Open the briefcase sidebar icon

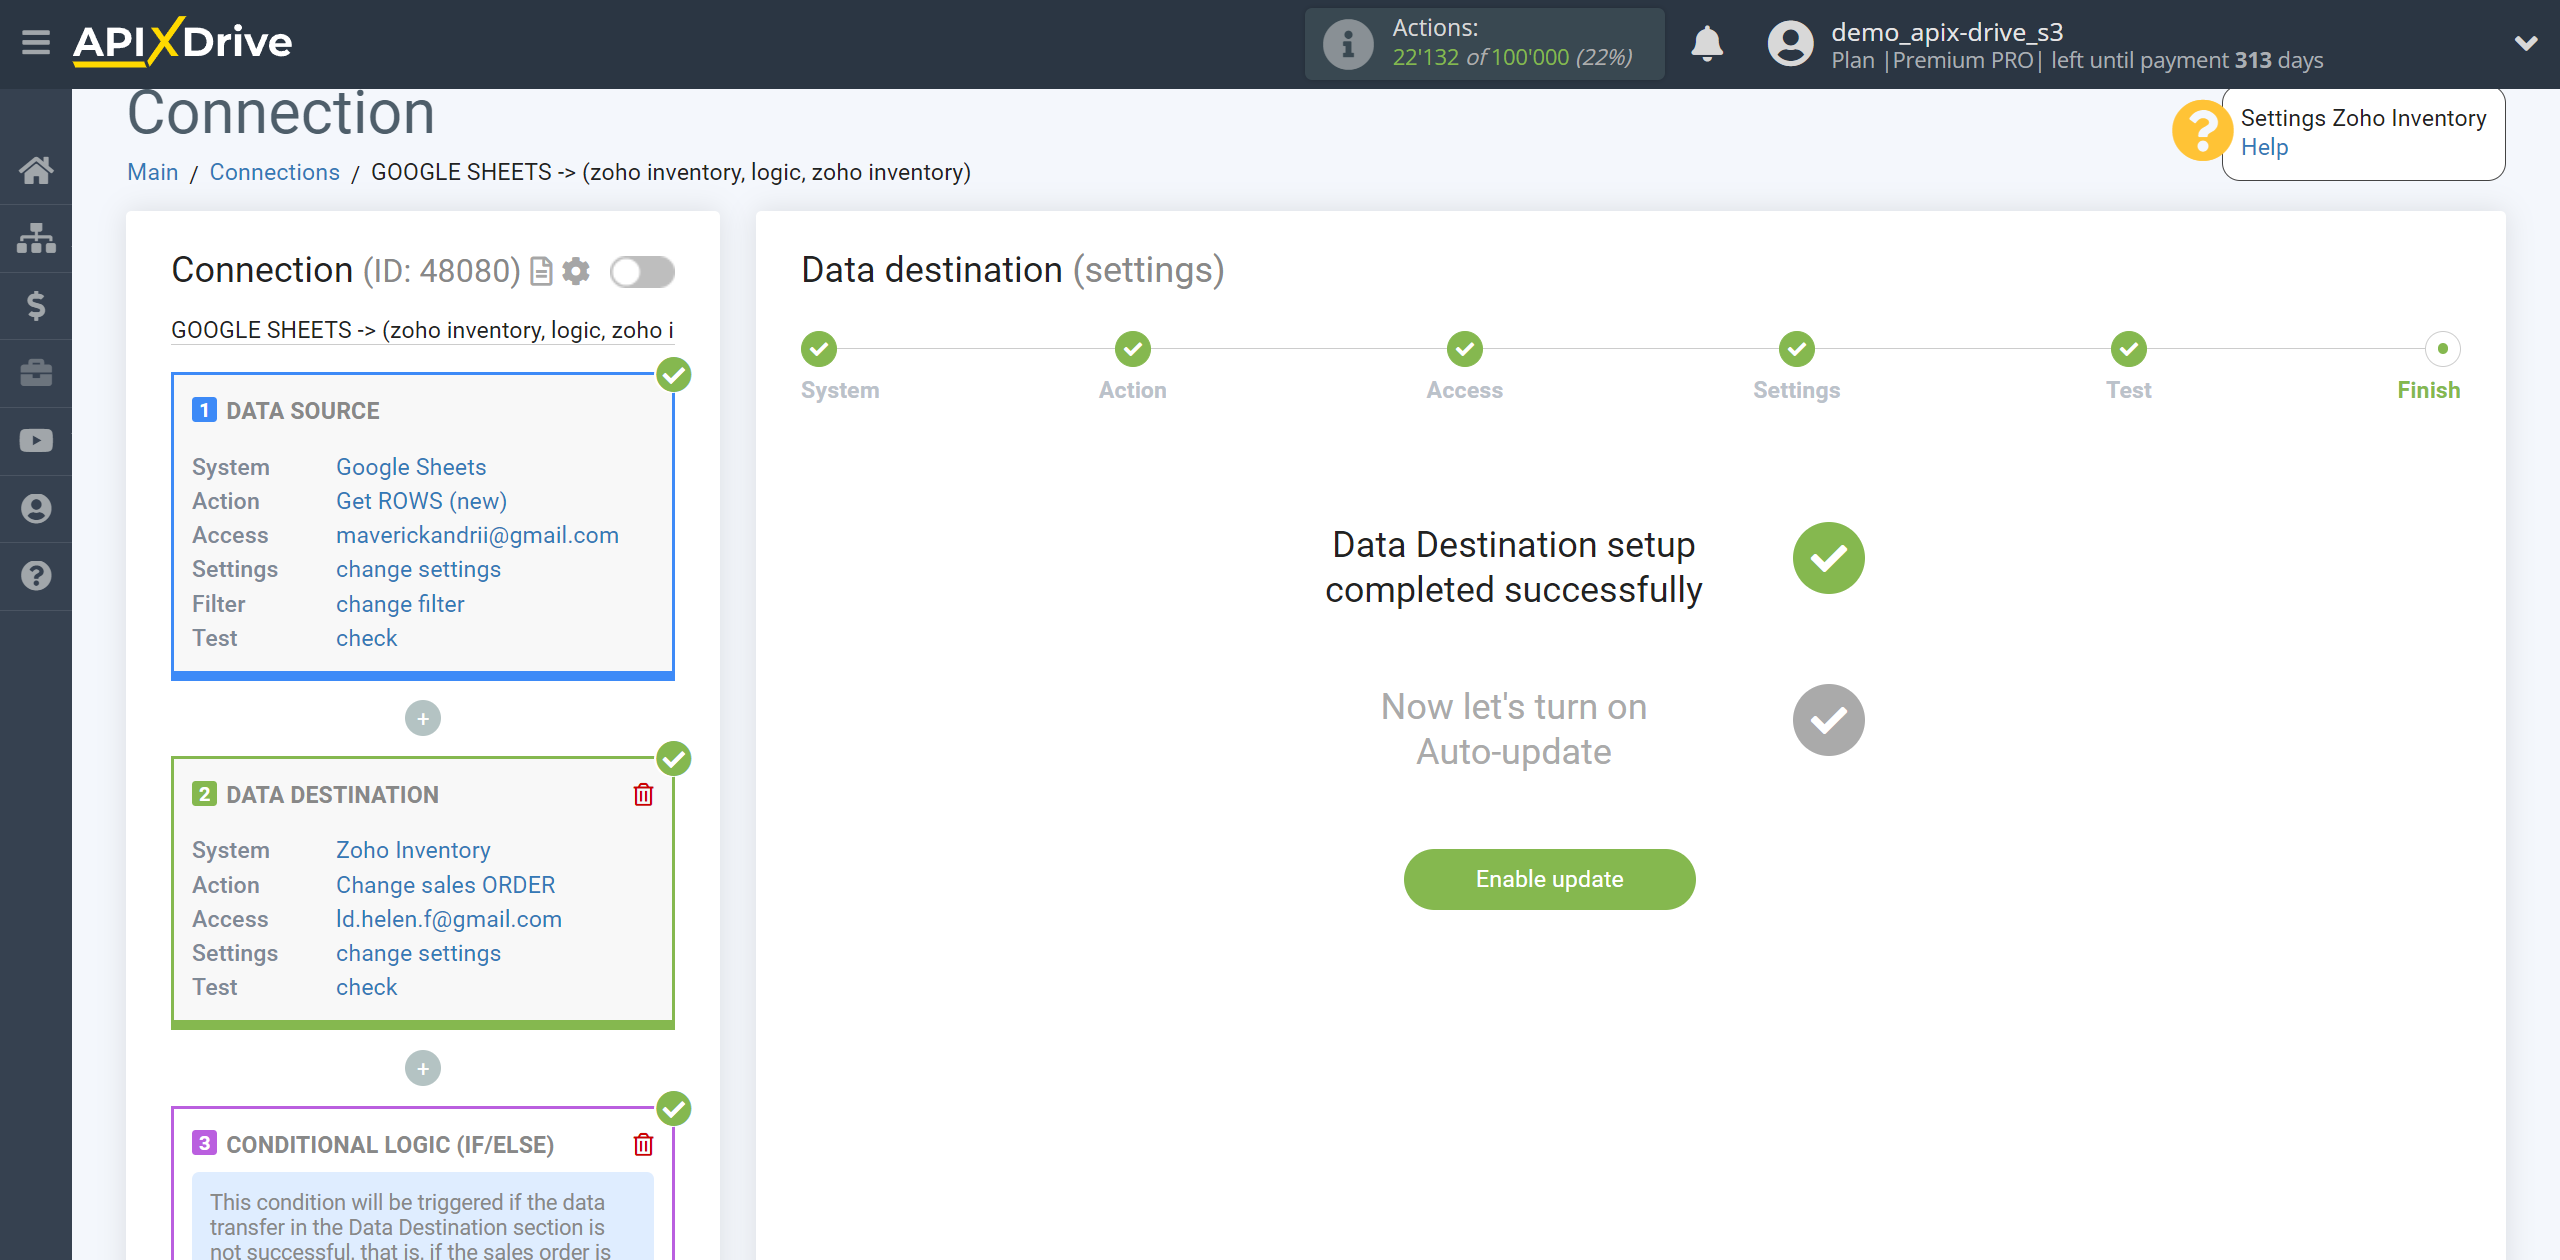click(36, 373)
